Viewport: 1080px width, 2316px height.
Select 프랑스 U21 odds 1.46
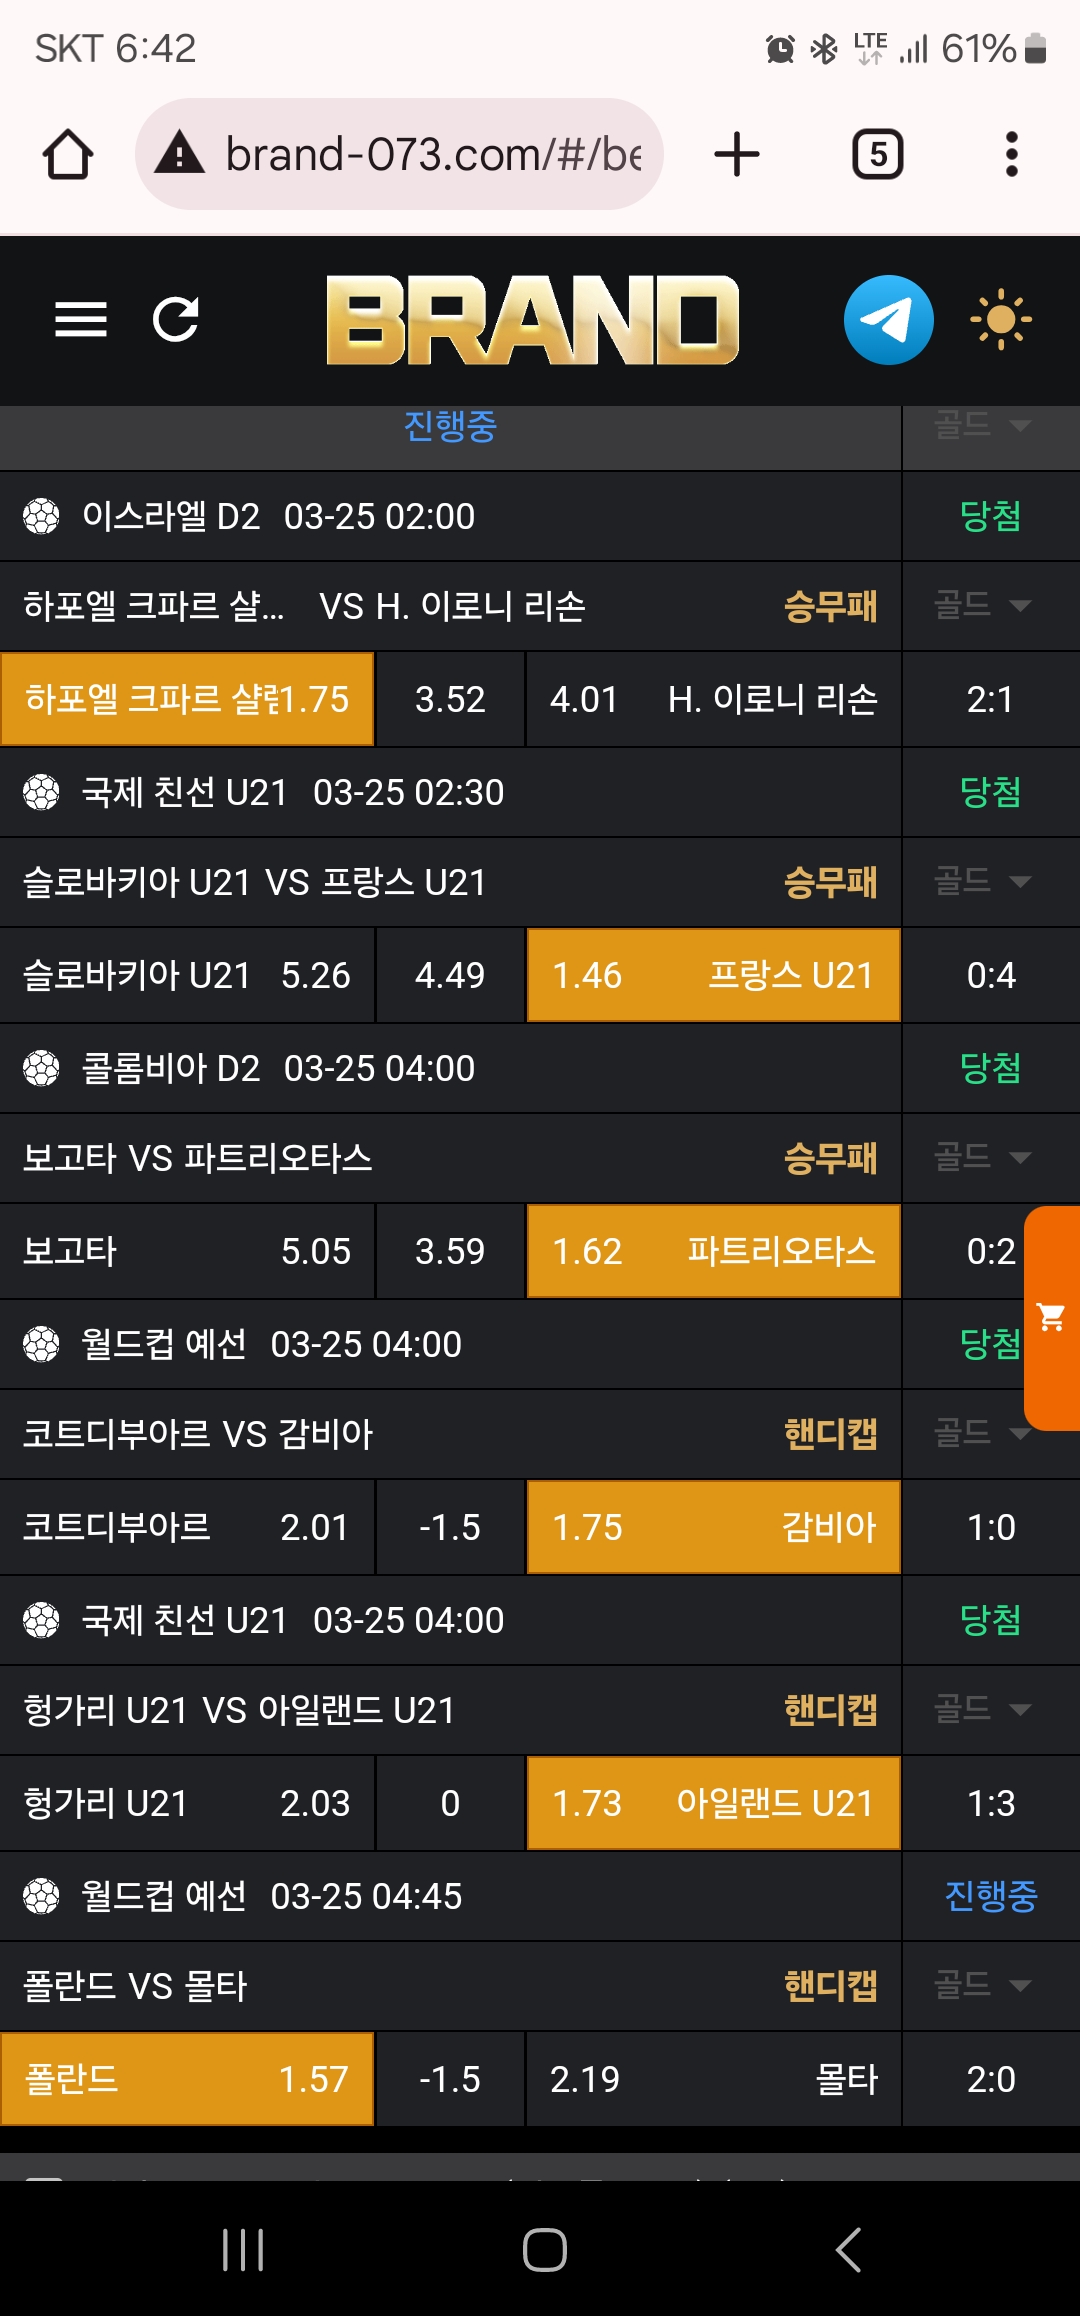713,975
